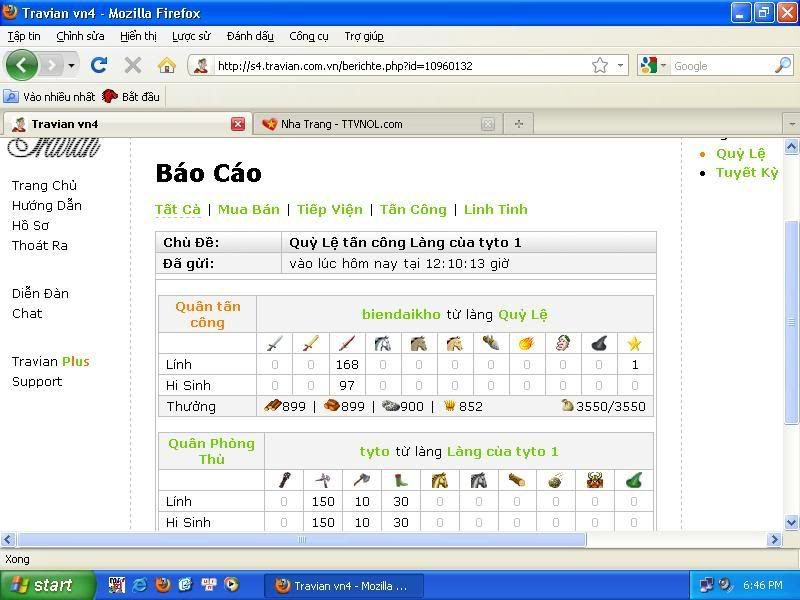Click the Google search box
800x600 pixels.
[x=722, y=66]
